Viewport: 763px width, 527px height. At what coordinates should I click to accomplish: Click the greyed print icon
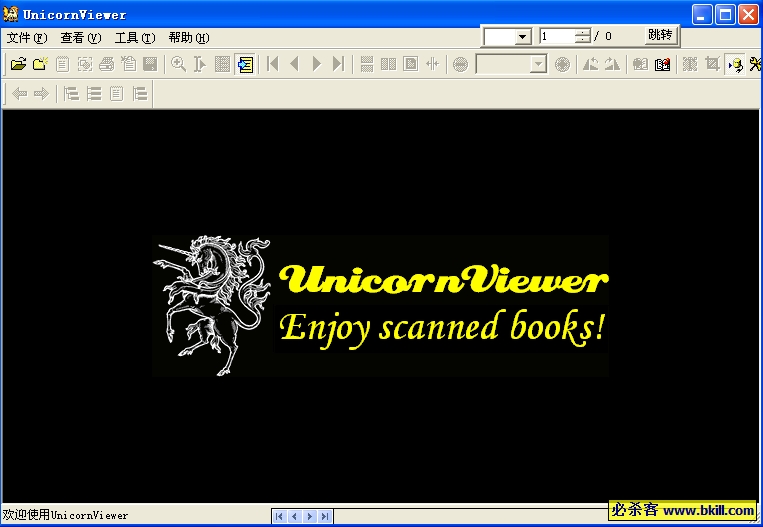[107, 64]
